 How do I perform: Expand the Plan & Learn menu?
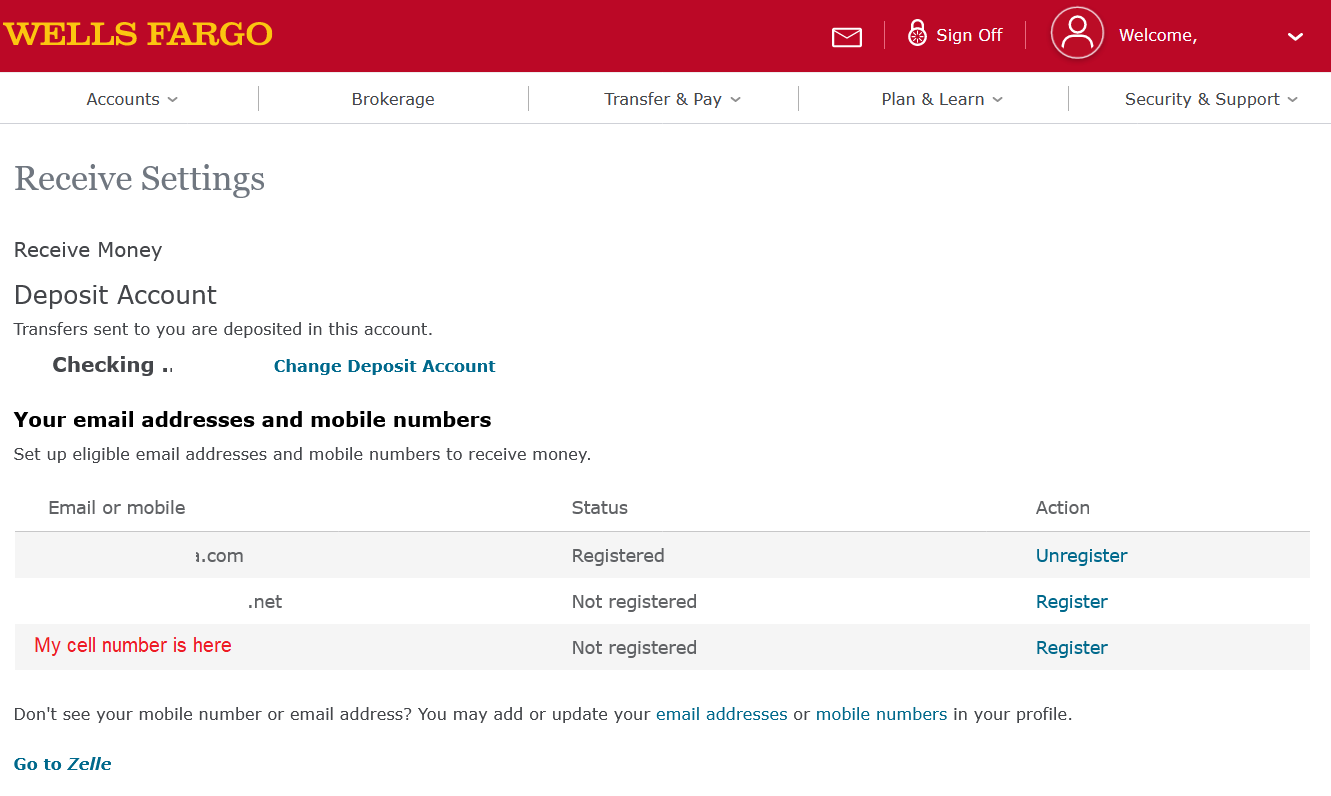(942, 99)
